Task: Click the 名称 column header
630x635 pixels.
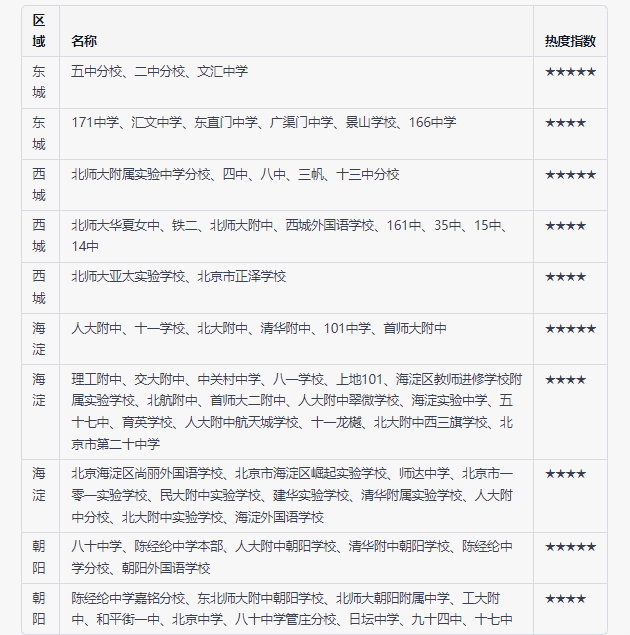Action: coord(84,41)
